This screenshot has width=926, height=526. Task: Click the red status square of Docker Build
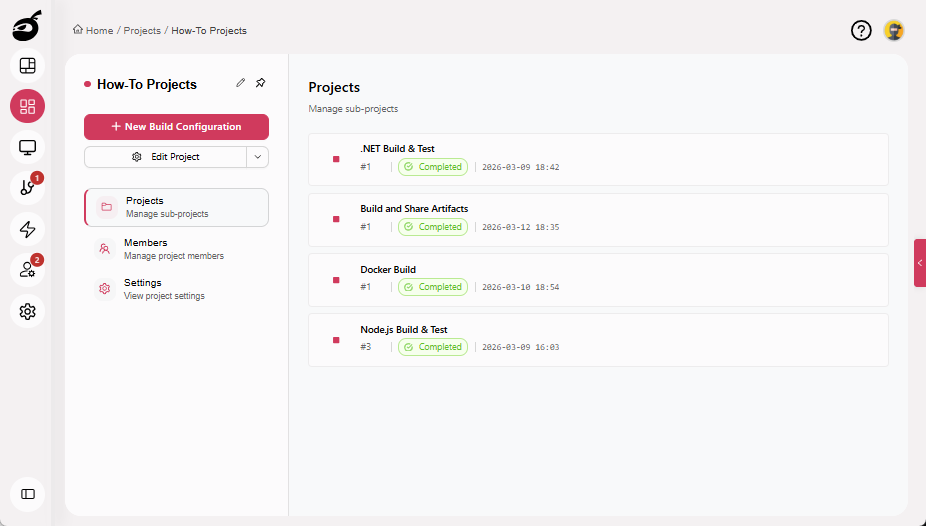[x=336, y=280]
